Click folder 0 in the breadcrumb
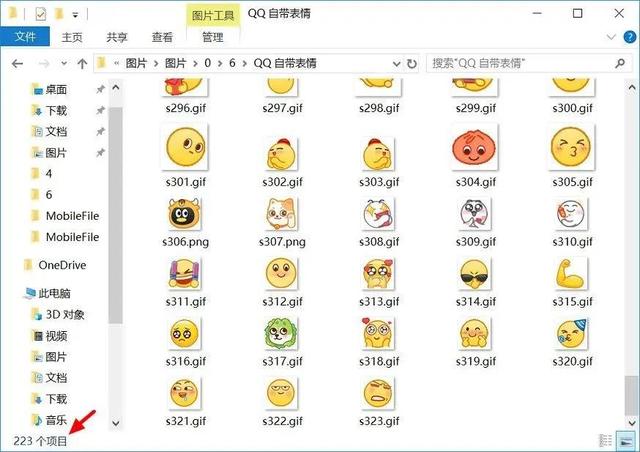The width and height of the screenshot is (640, 452). pyautogui.click(x=208, y=63)
